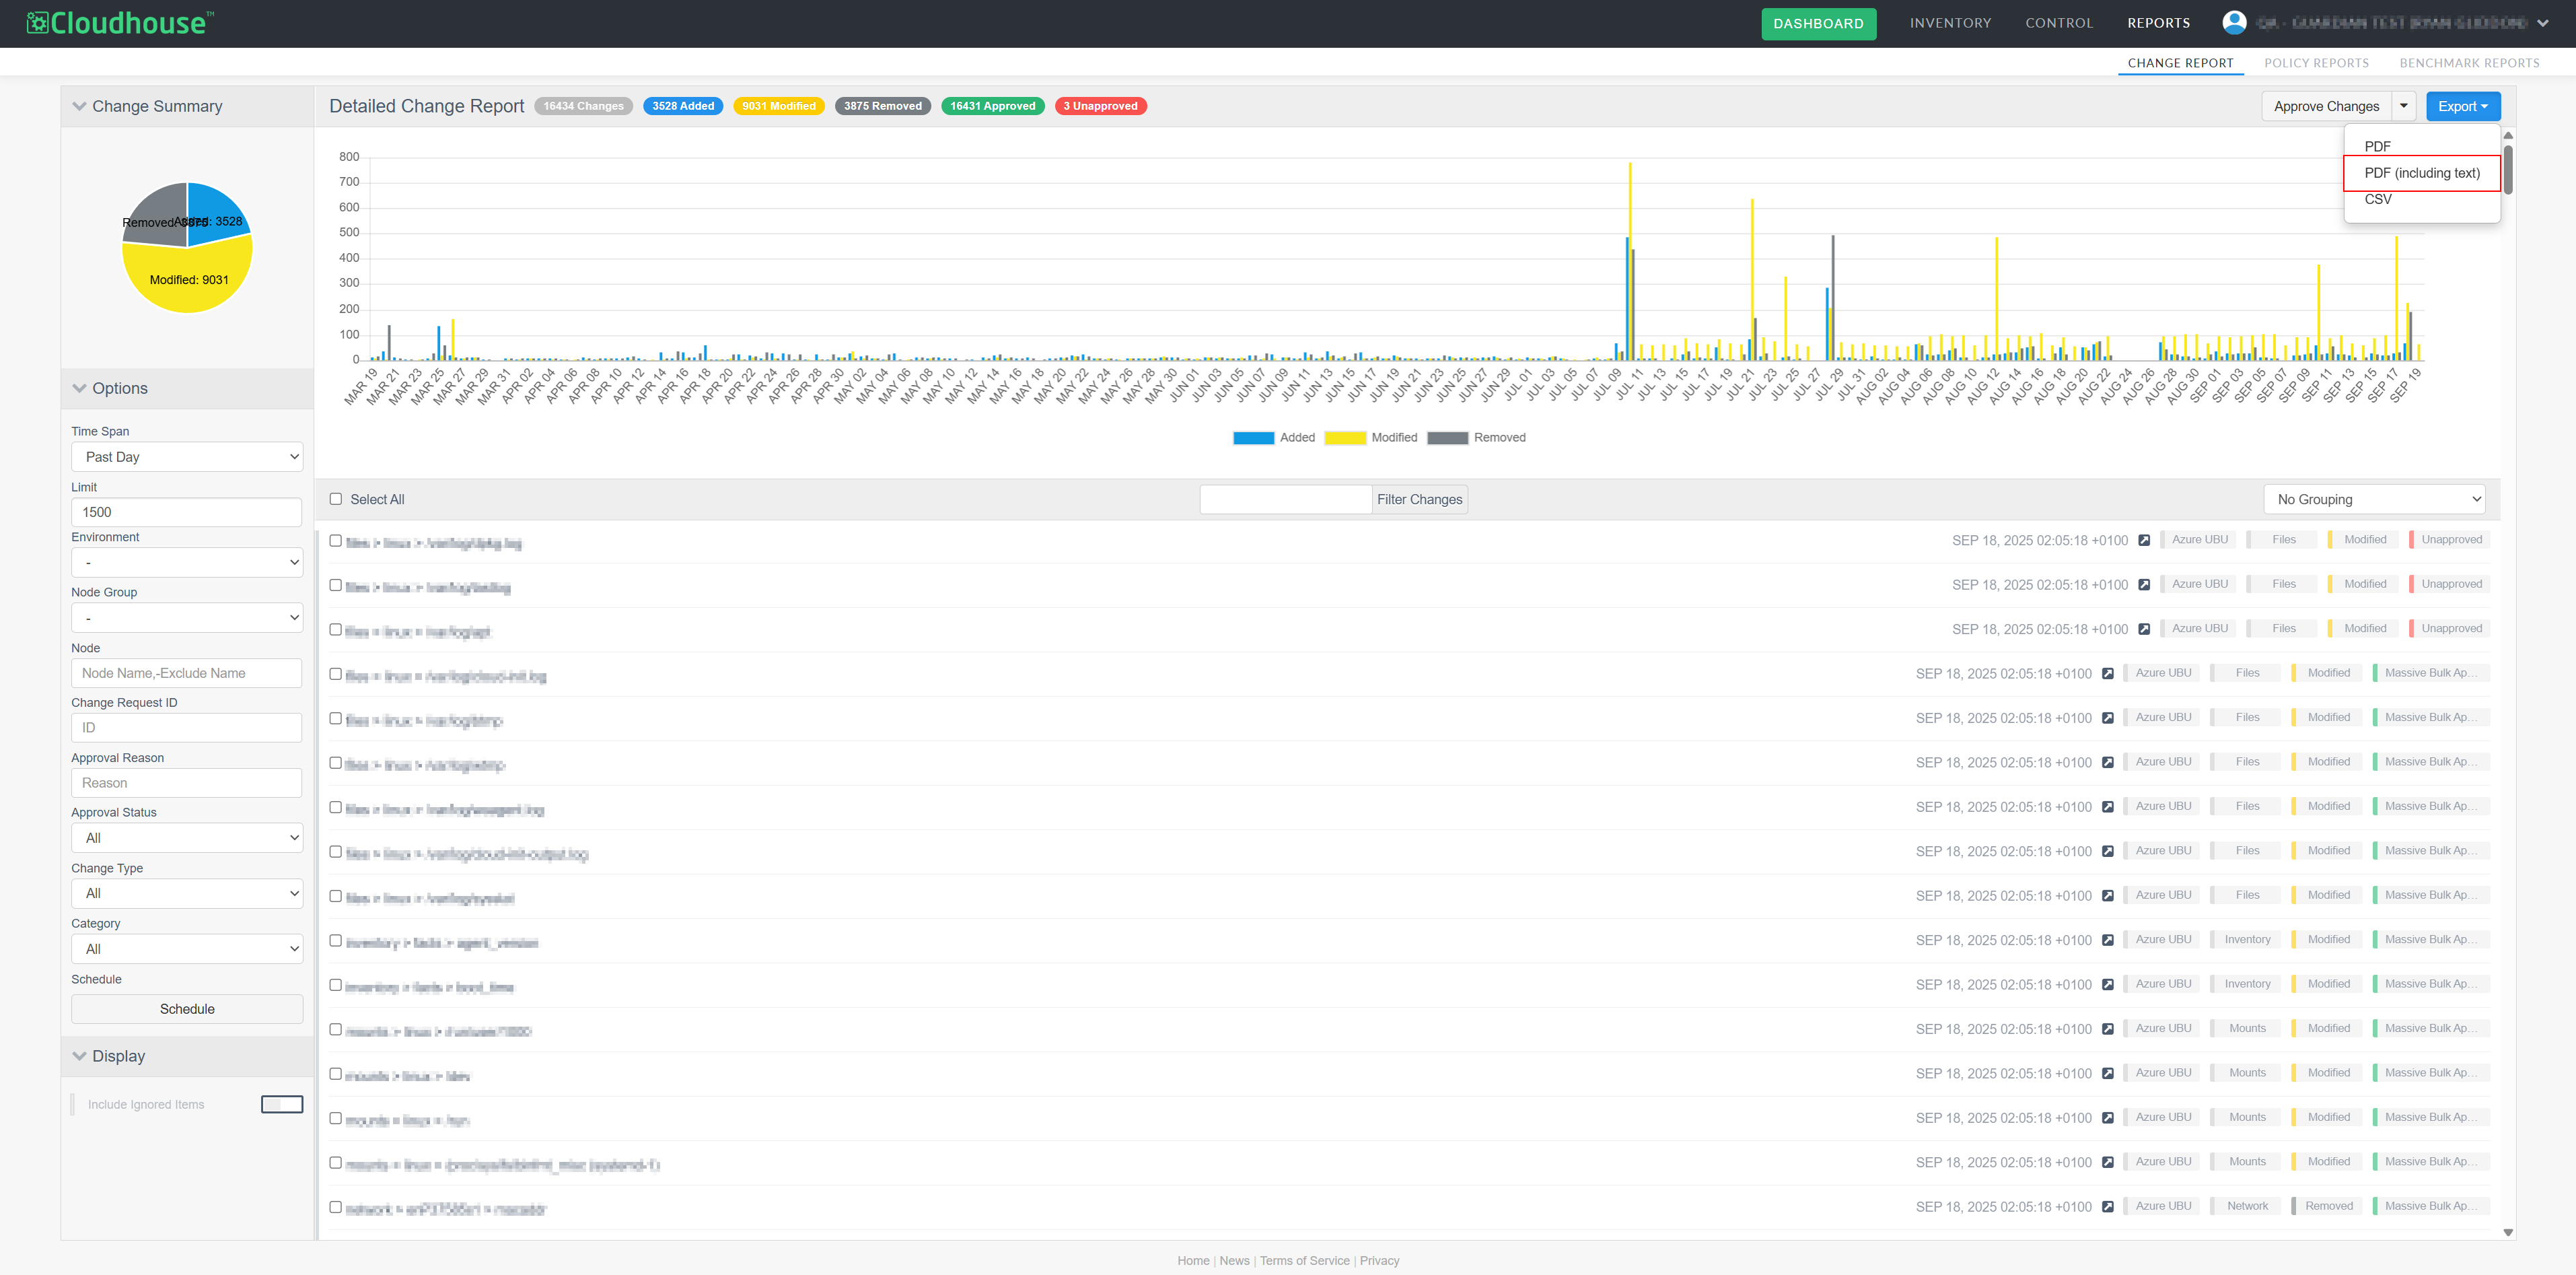Collapse the Display section chevron

(79, 1056)
